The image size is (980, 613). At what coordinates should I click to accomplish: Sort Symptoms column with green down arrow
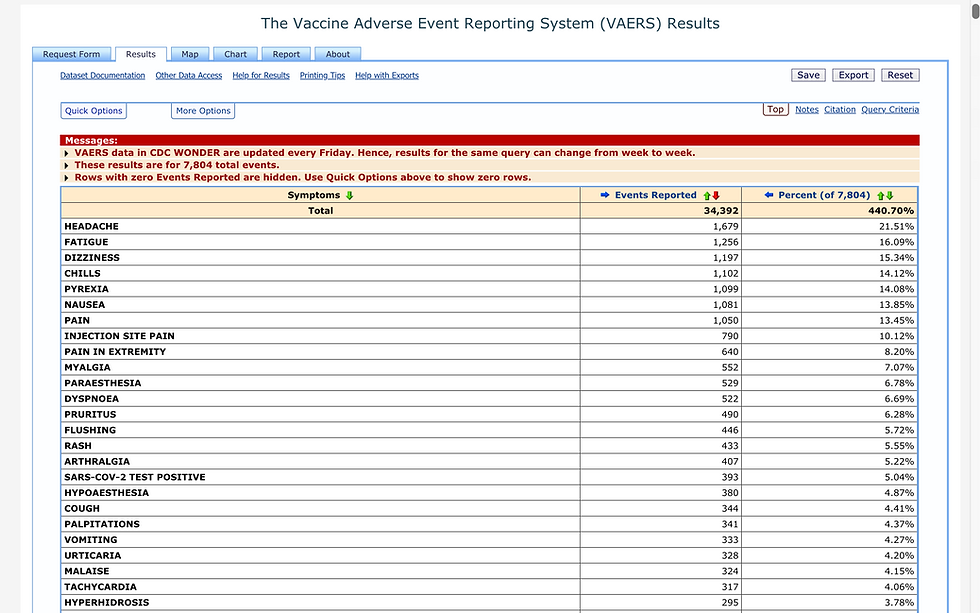click(349, 196)
